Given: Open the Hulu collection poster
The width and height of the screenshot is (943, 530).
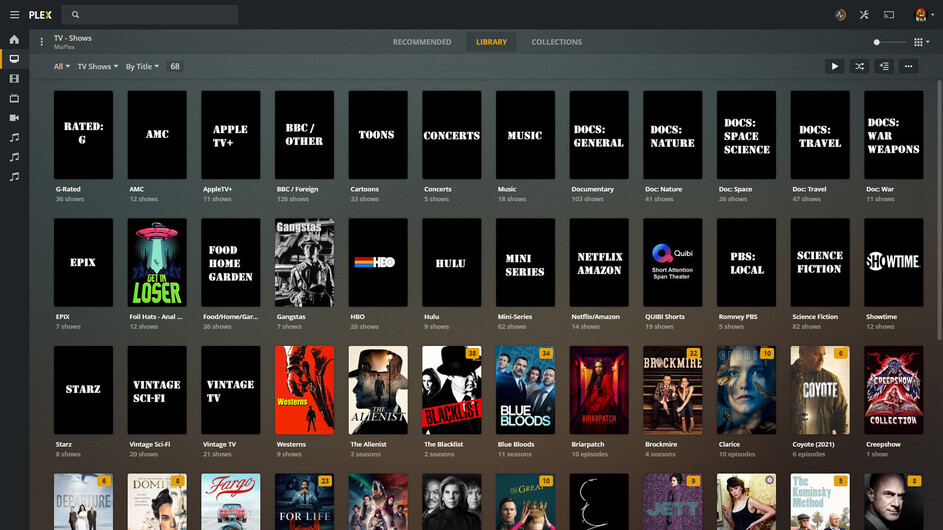Looking at the screenshot, I should [x=452, y=262].
